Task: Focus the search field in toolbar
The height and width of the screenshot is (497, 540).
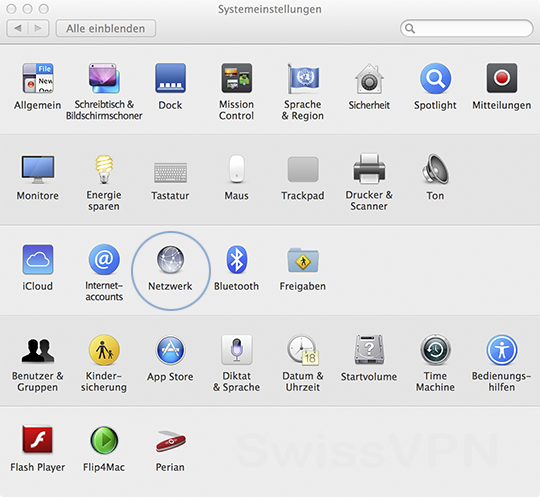Action: 467,28
